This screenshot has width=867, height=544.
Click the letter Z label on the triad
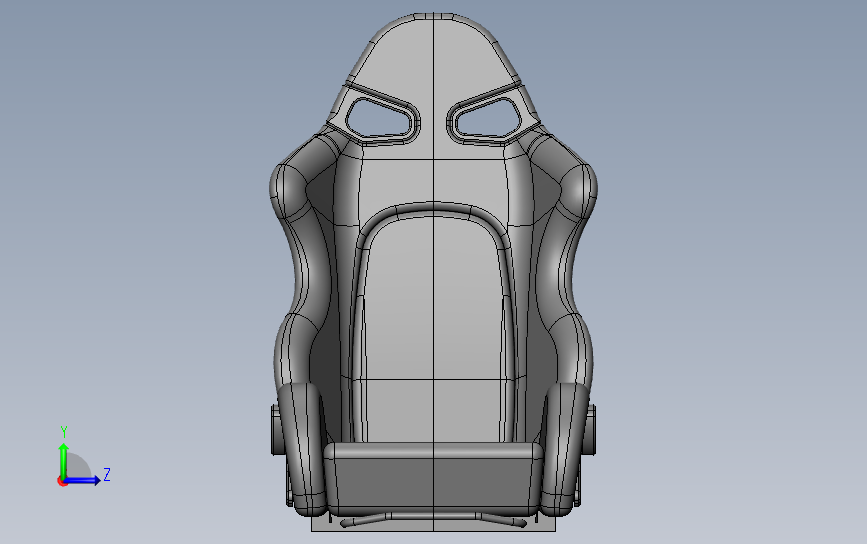[x=107, y=474]
